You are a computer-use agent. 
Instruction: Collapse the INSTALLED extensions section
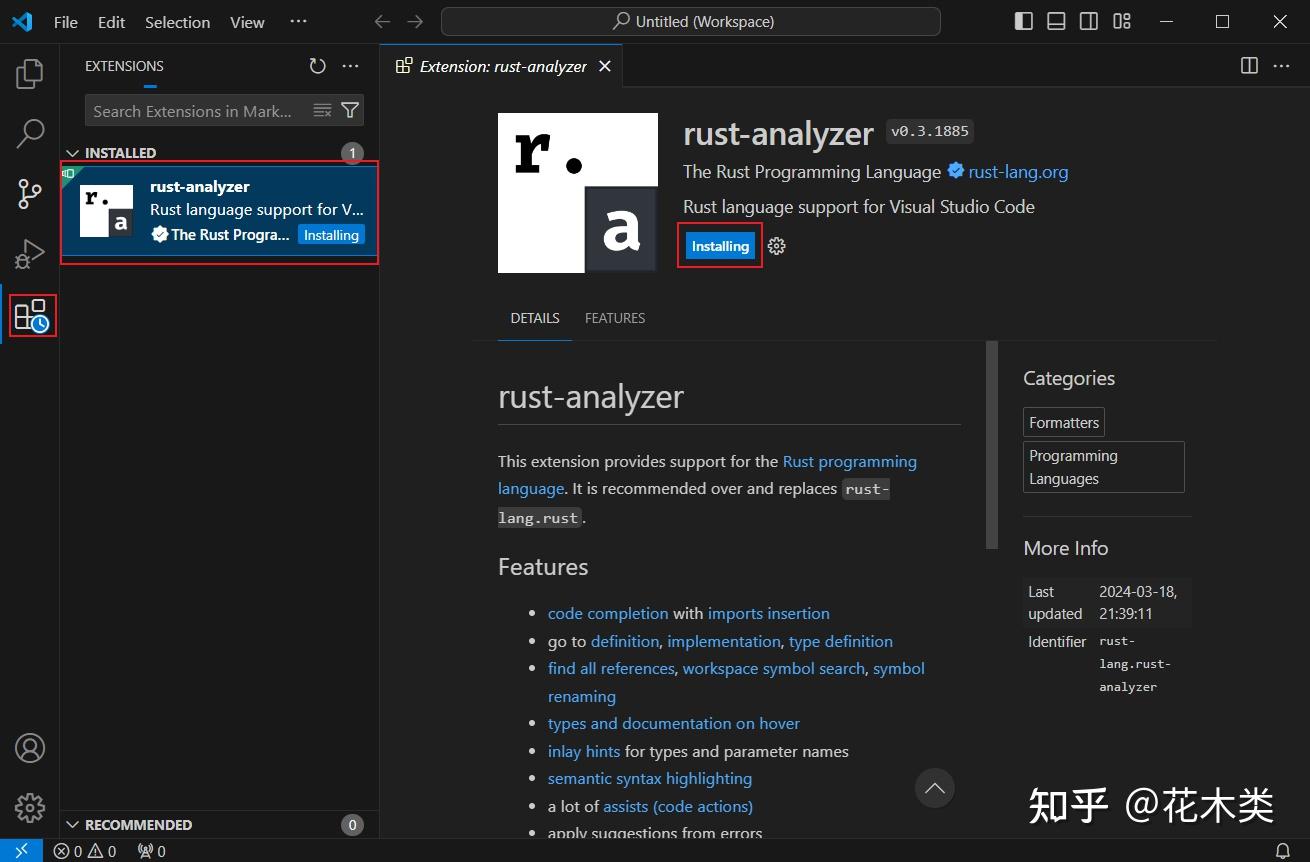72,152
